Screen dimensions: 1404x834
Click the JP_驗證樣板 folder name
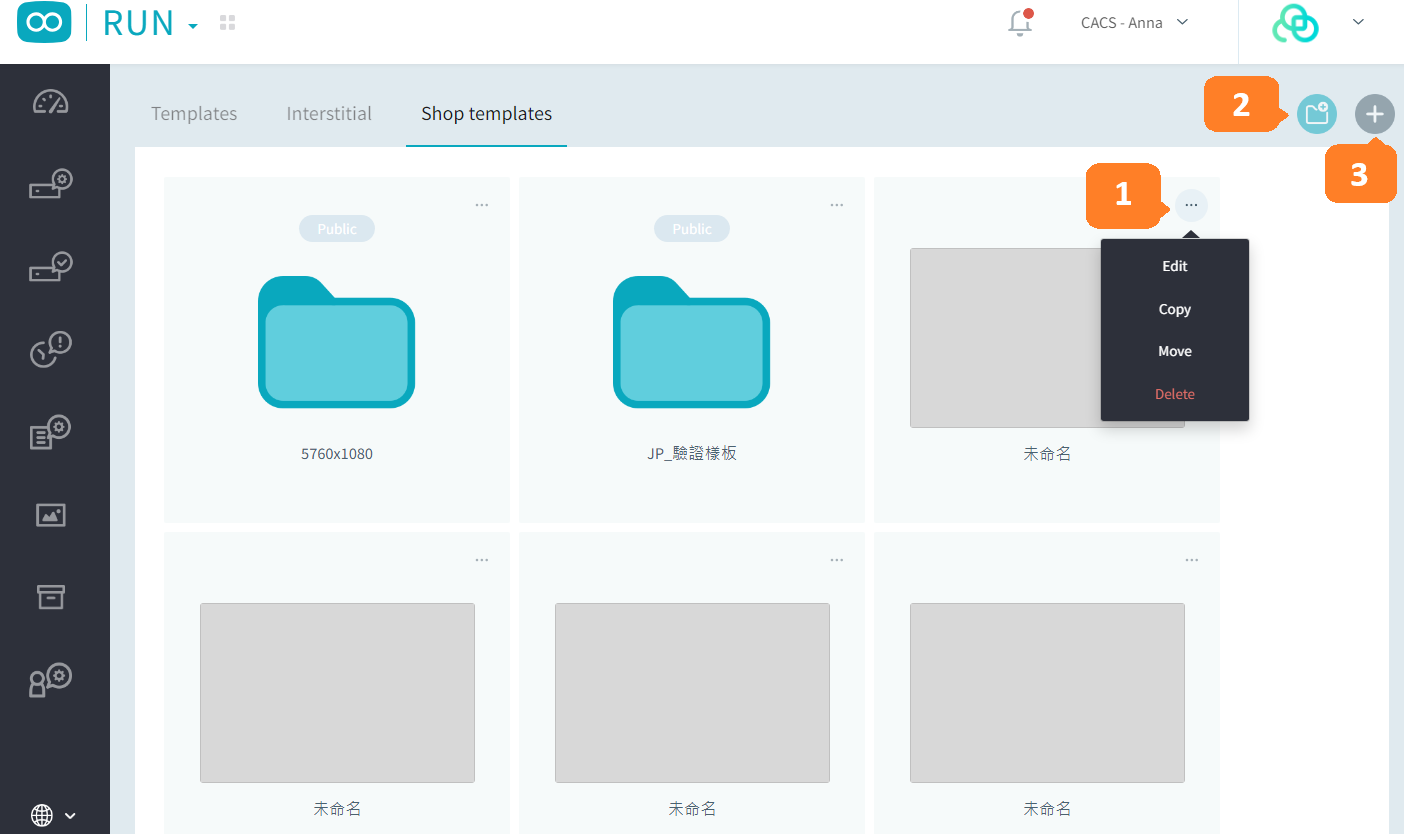(692, 453)
